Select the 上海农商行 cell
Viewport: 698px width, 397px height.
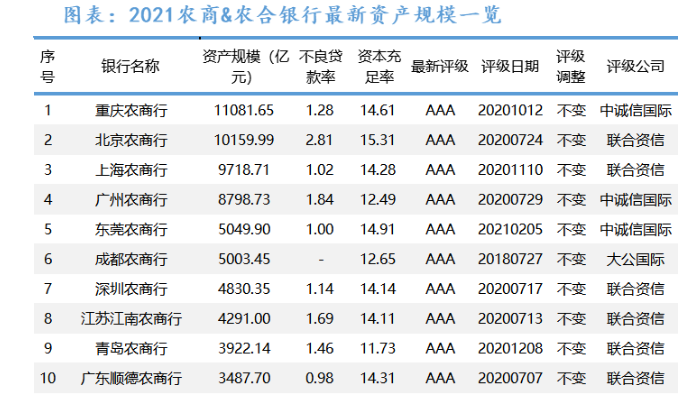131,170
